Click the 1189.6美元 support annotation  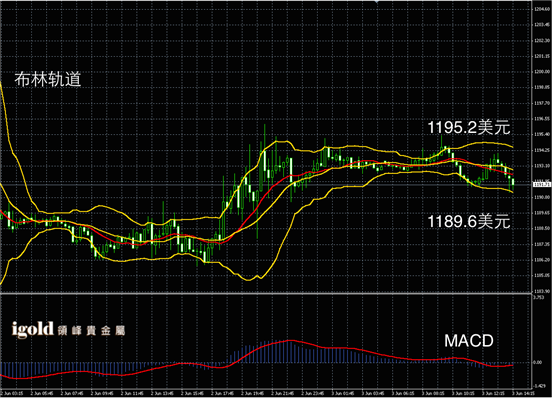pyautogui.click(x=469, y=221)
